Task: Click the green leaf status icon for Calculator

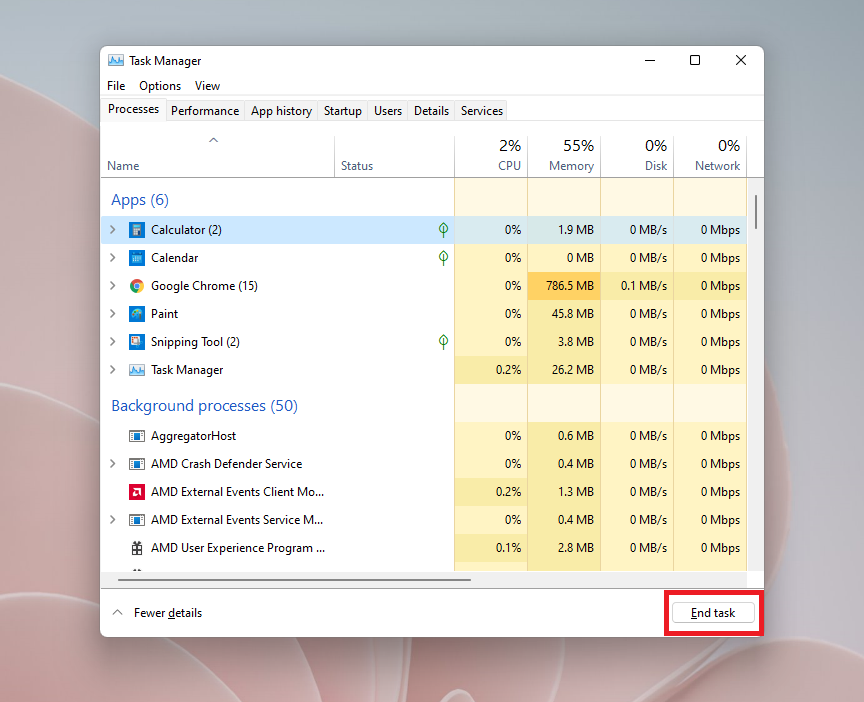Action: (x=443, y=230)
